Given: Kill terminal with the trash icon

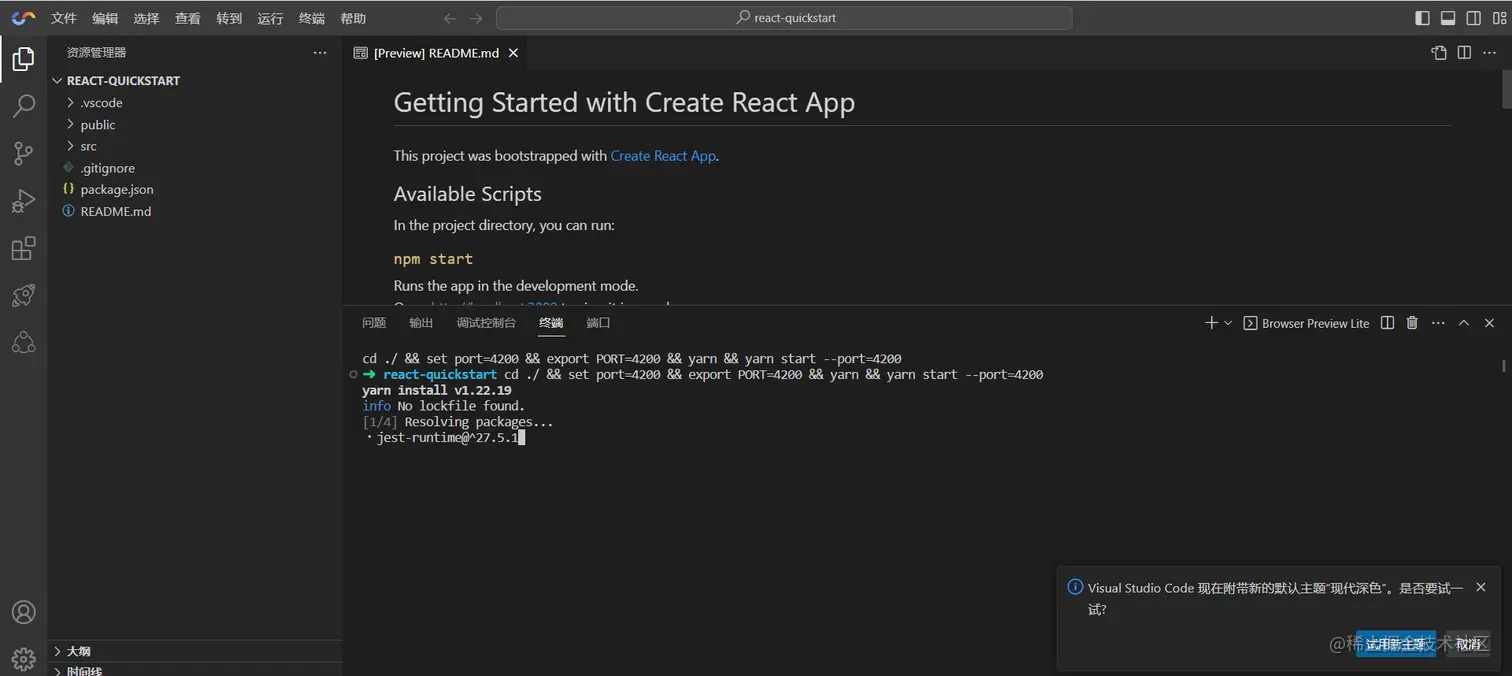Looking at the screenshot, I should (1412, 323).
